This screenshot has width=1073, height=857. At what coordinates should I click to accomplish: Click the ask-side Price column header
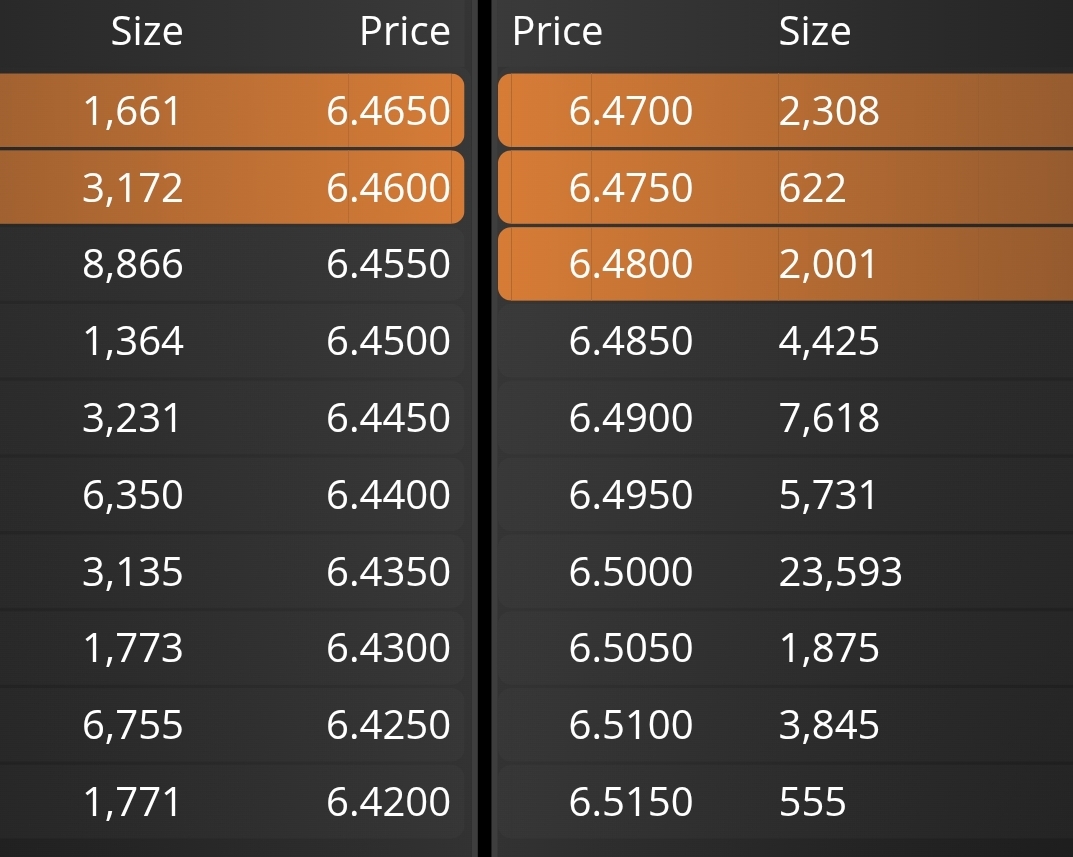[x=557, y=31]
